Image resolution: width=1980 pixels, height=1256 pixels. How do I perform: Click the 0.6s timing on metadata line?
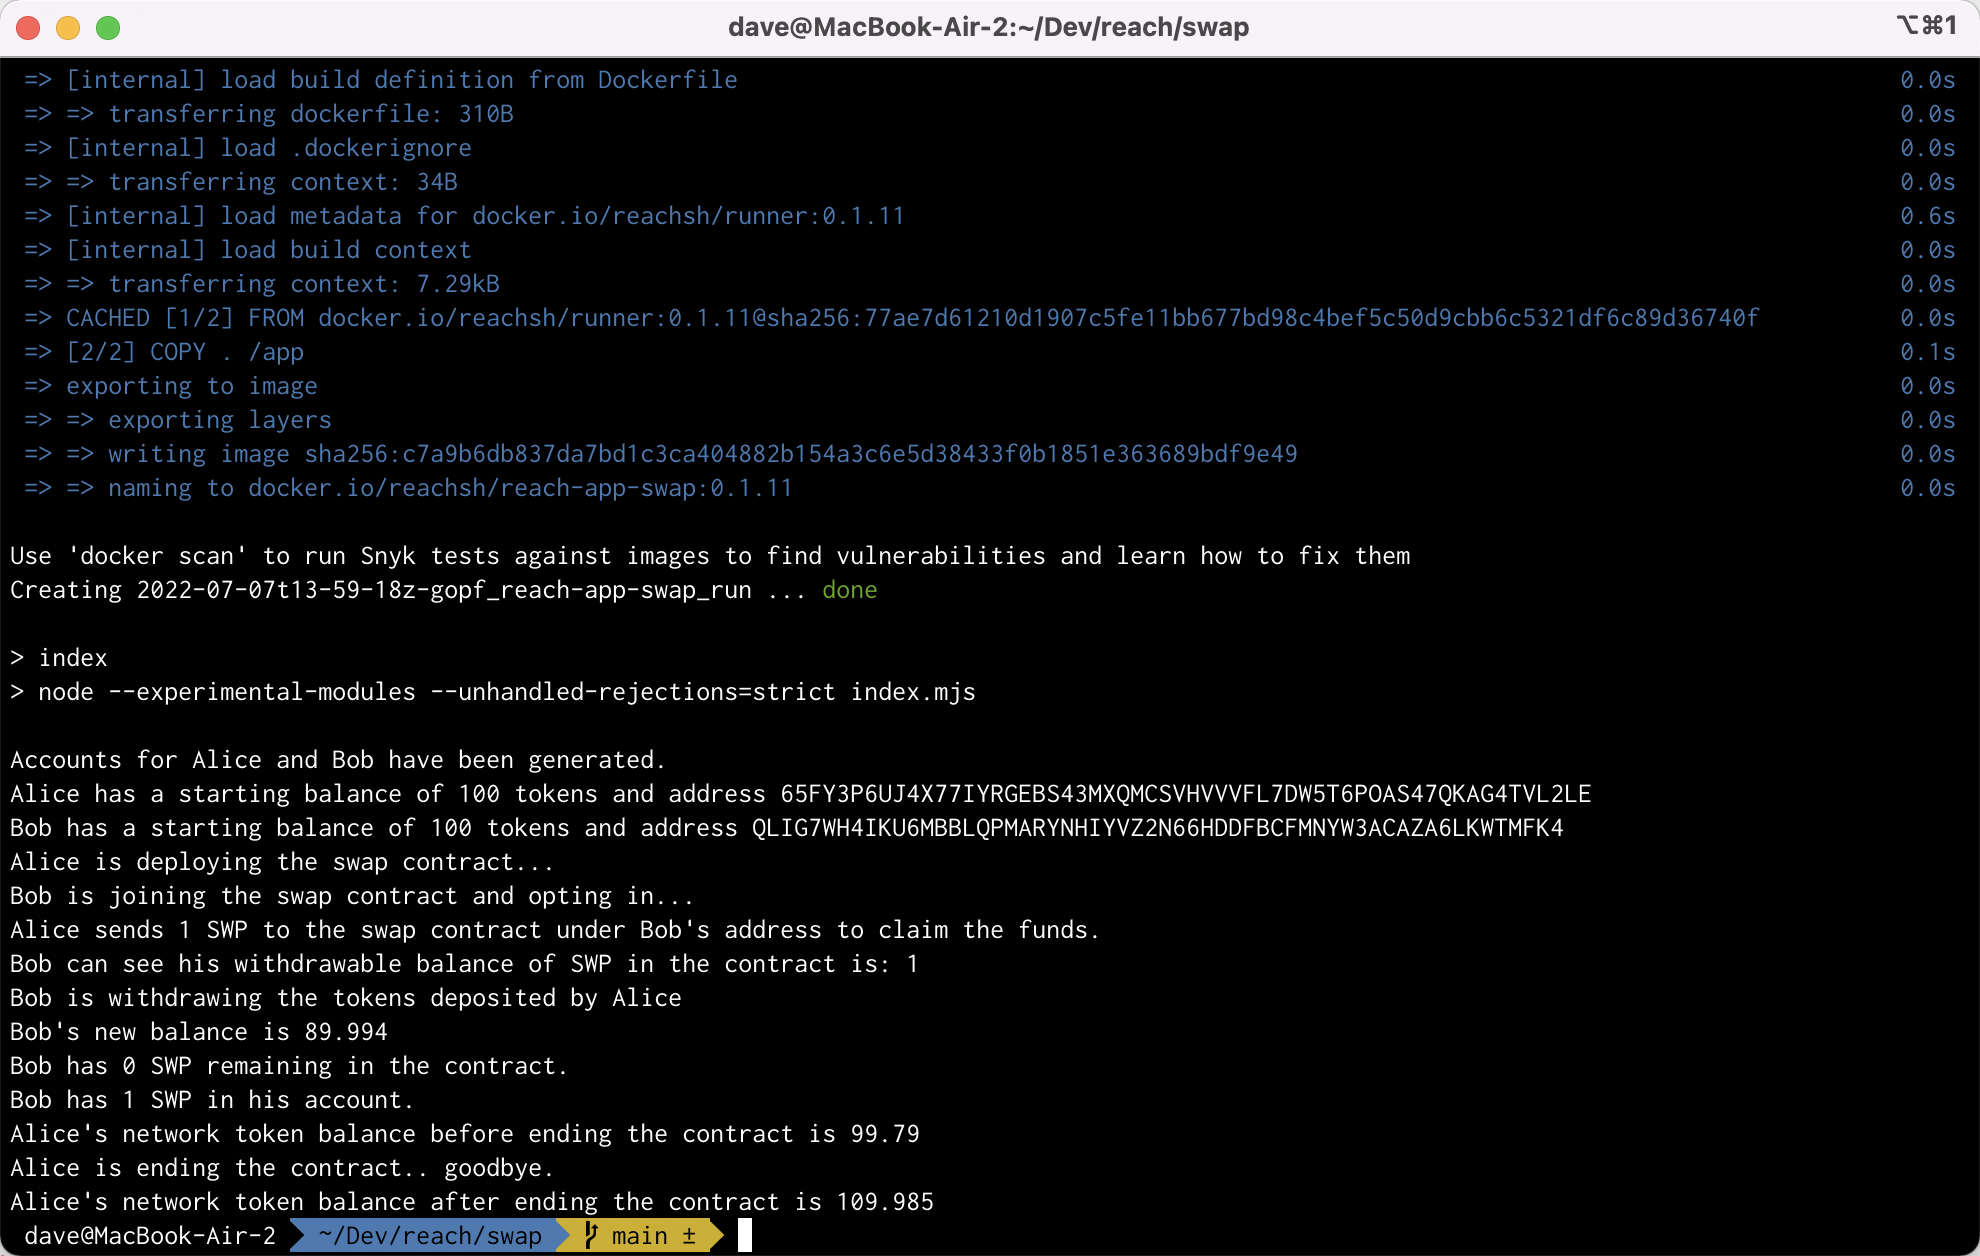coord(1927,216)
